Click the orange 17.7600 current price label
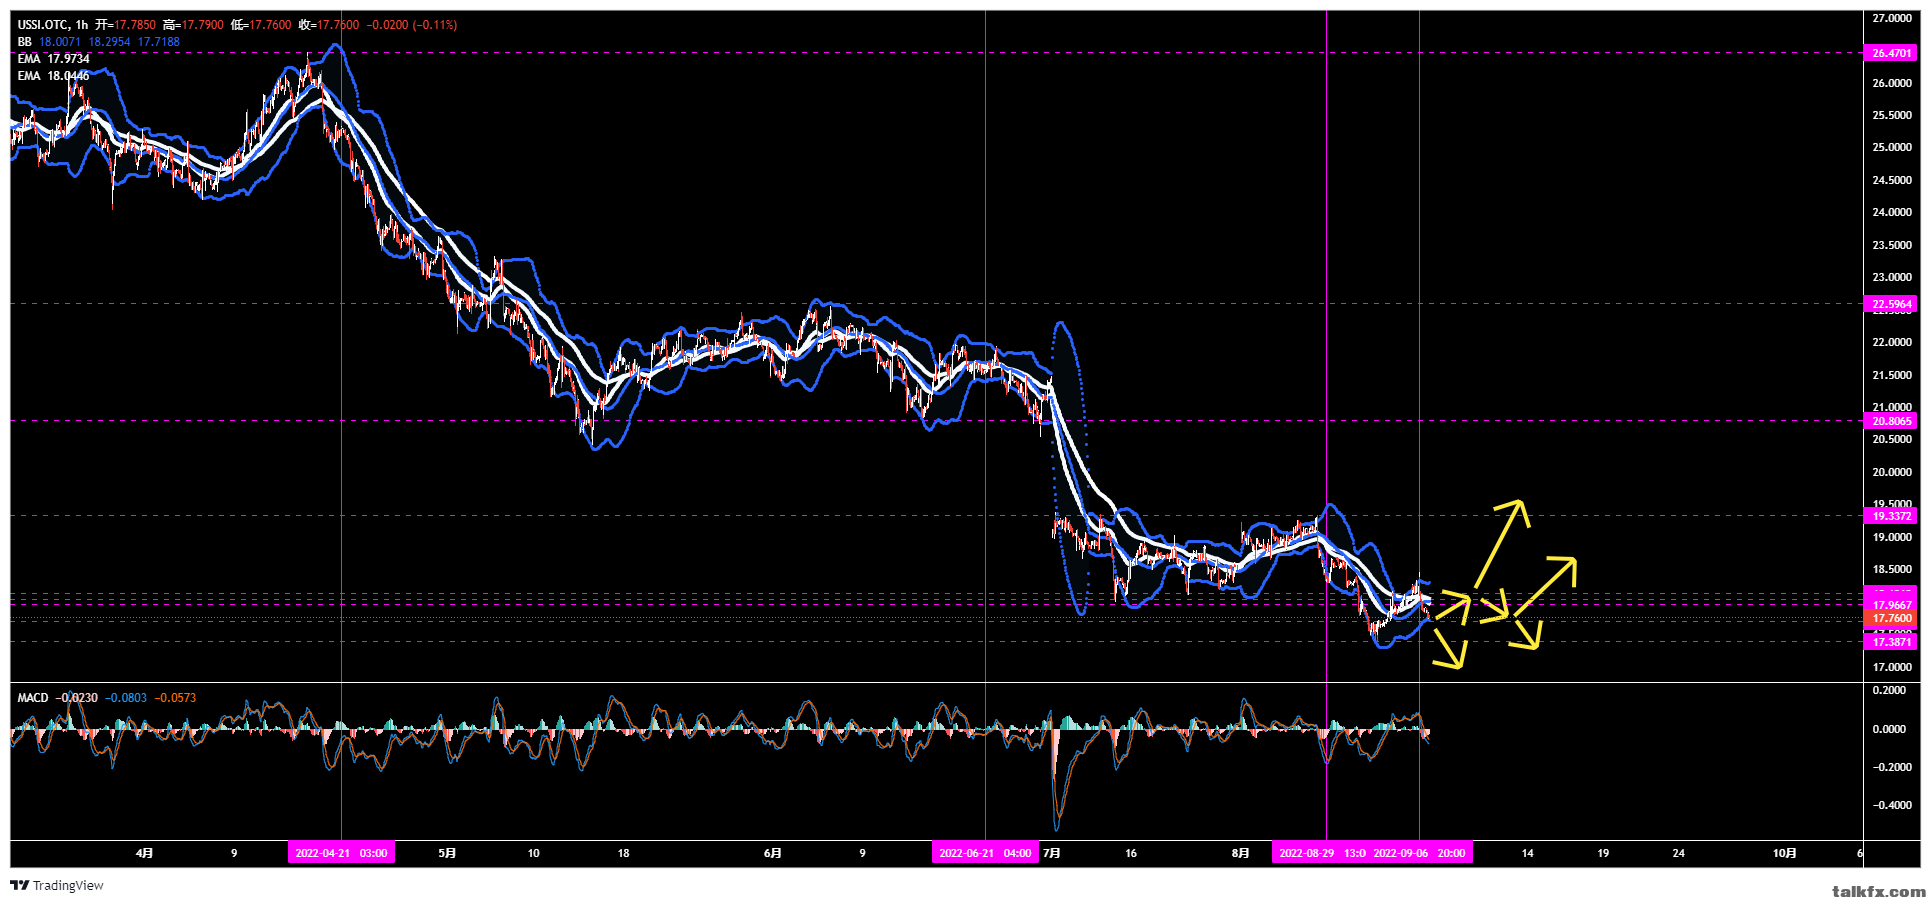The image size is (1931, 903). 1891,618
